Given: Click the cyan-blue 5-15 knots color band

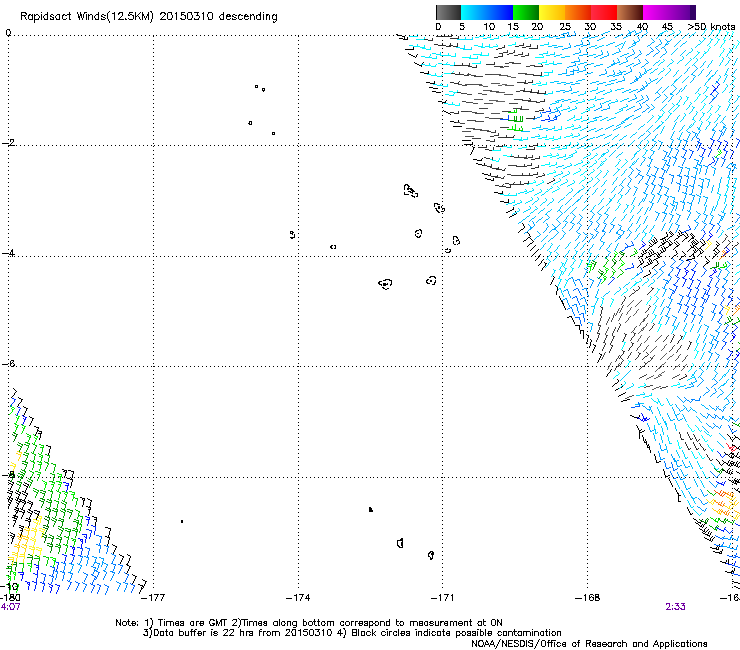Looking at the screenshot, I should point(487,12).
